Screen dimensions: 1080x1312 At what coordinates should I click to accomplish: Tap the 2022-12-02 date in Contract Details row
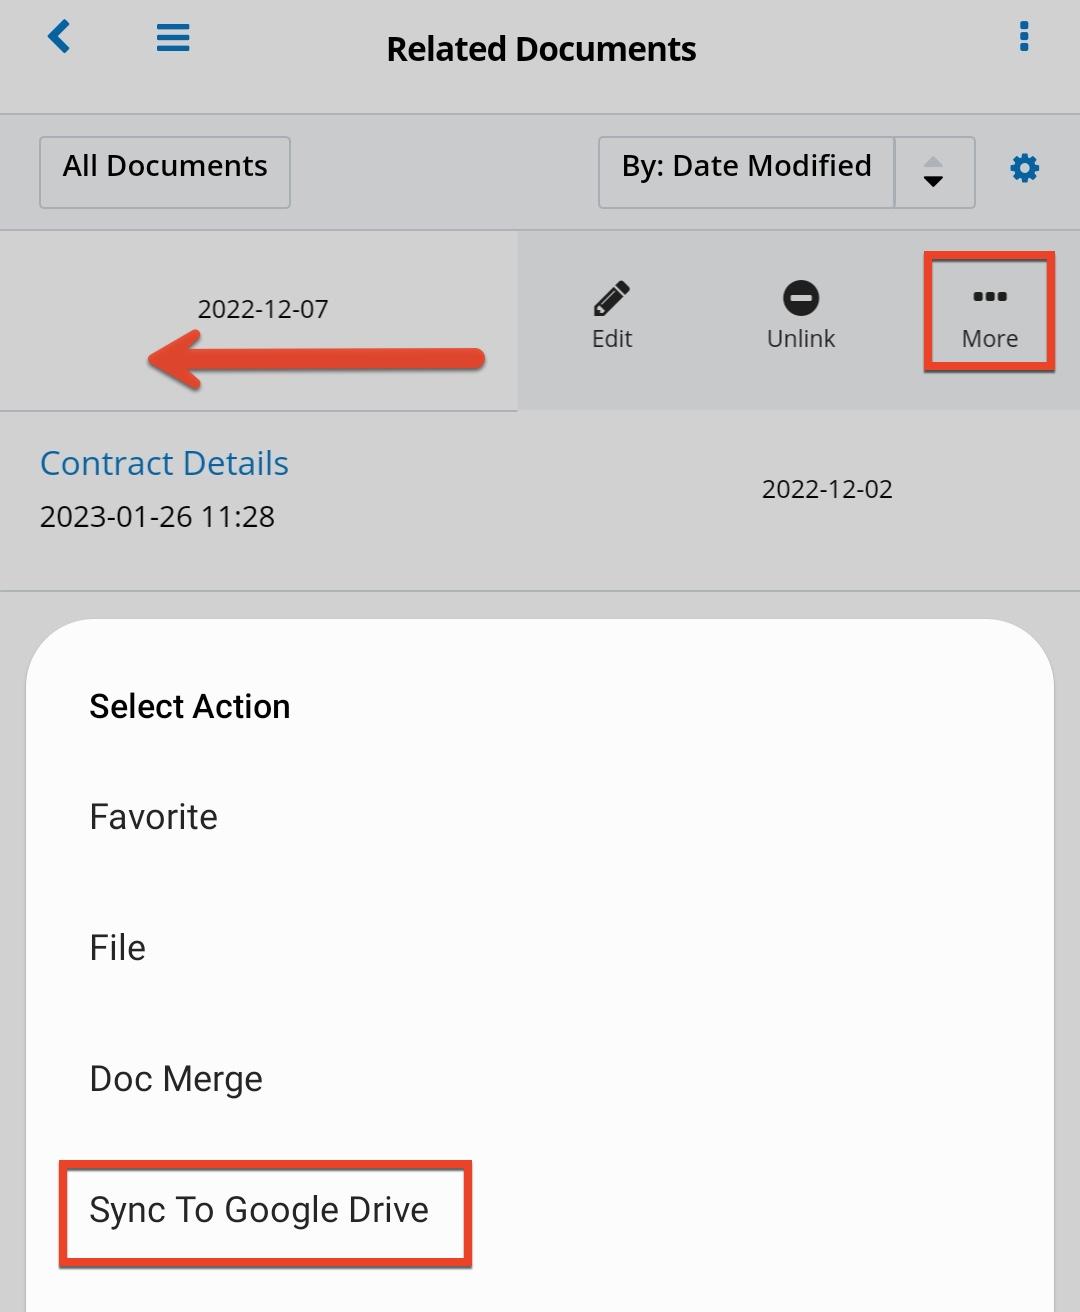click(827, 489)
